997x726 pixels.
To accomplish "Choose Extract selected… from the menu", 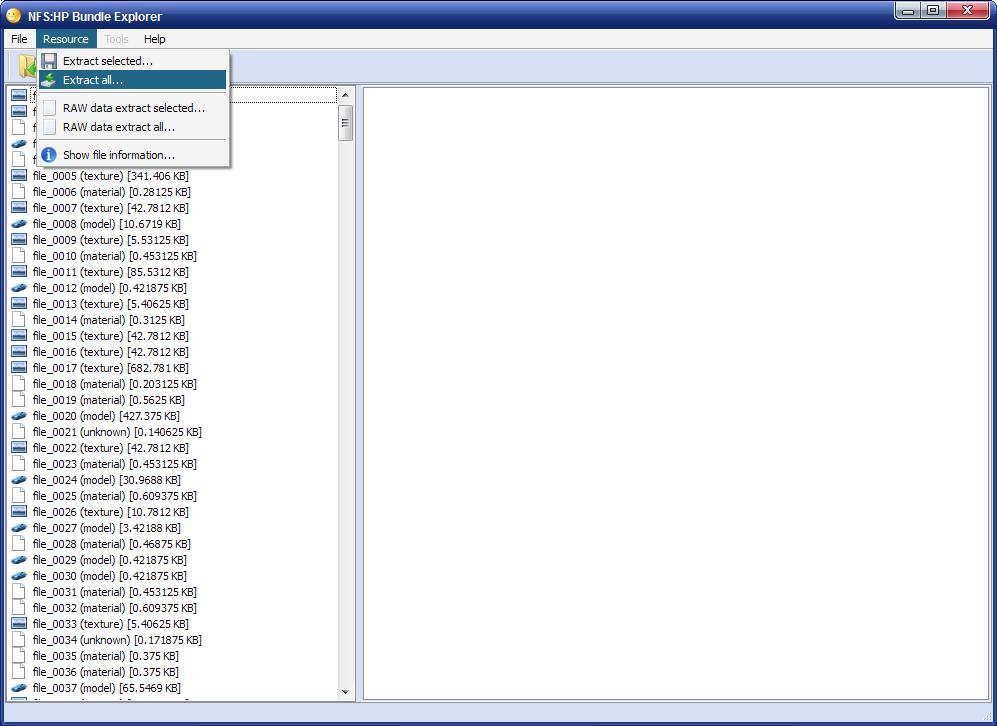I will point(132,61).
